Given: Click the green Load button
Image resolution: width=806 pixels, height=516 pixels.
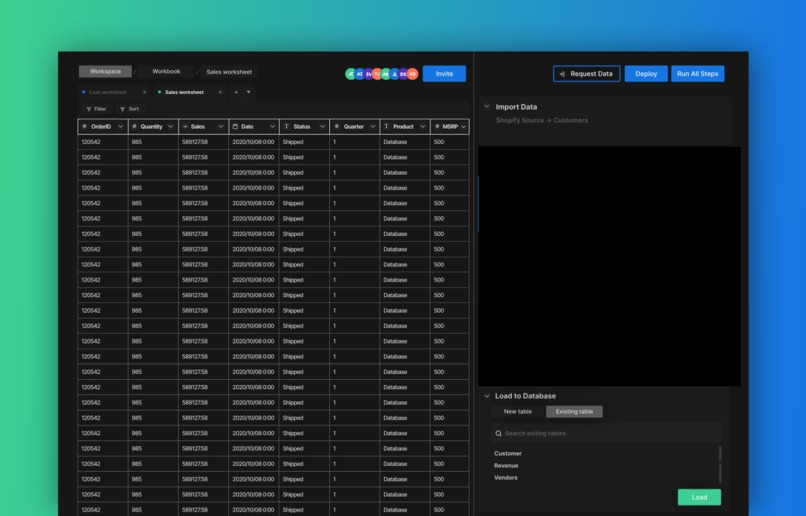Looking at the screenshot, I should [699, 497].
